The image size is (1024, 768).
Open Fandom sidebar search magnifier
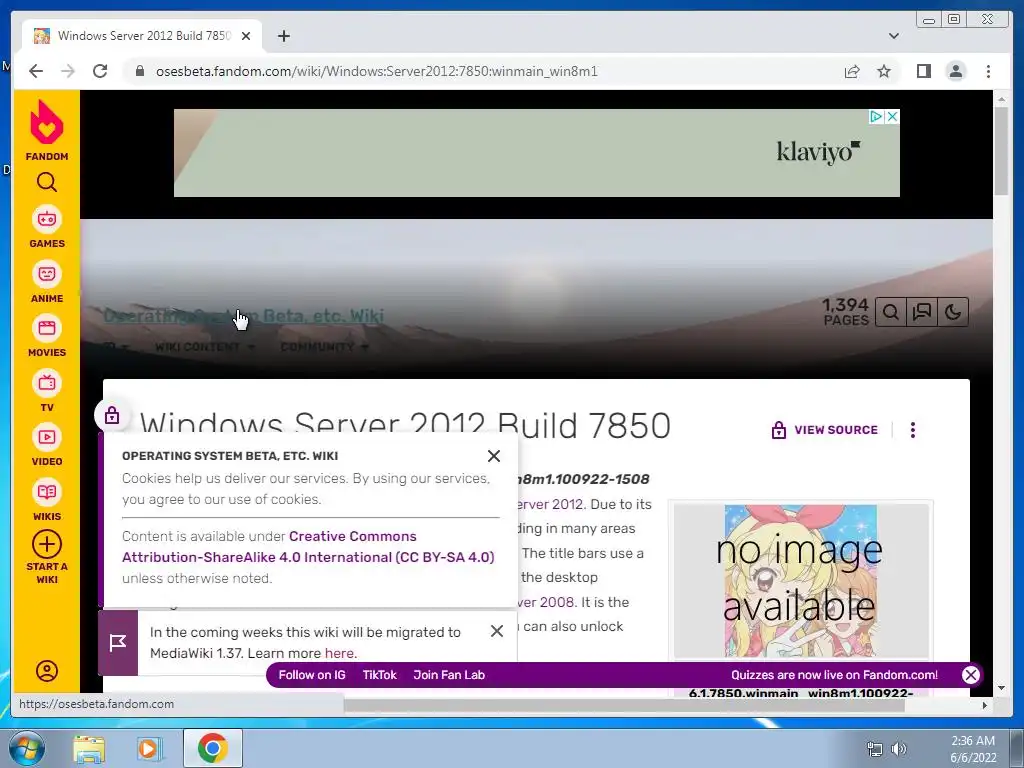click(46, 182)
